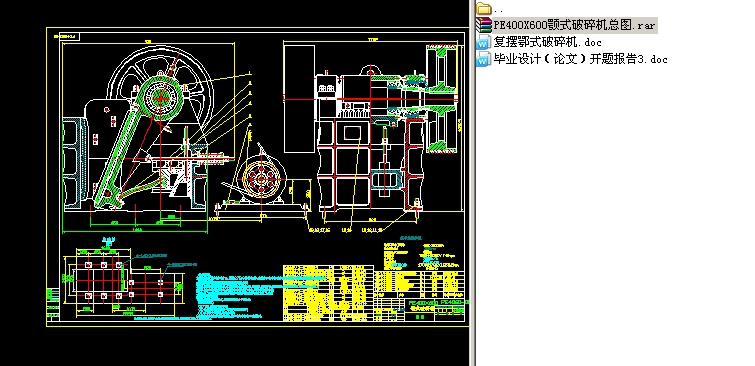This screenshot has width=755, height=366.
Task: Select the file 毕业设计(论文)开题报告3.doc
Action: 580,60
